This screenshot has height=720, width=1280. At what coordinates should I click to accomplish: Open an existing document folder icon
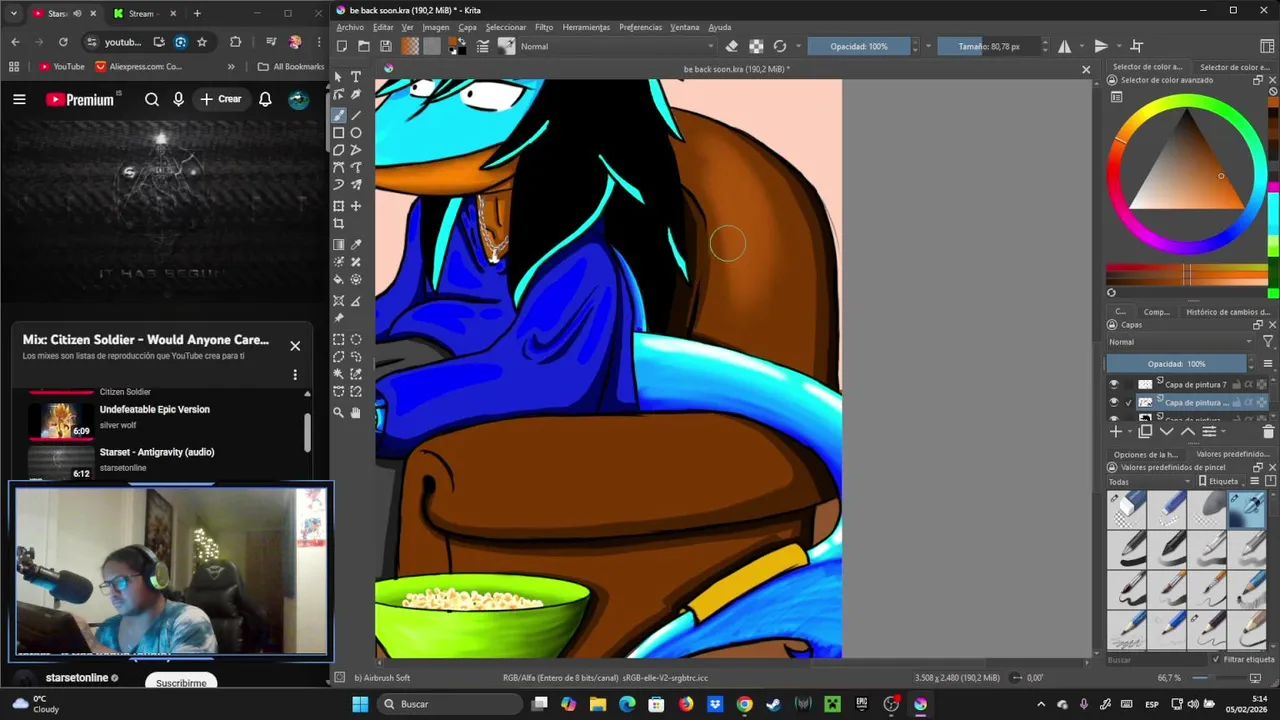coord(364,46)
